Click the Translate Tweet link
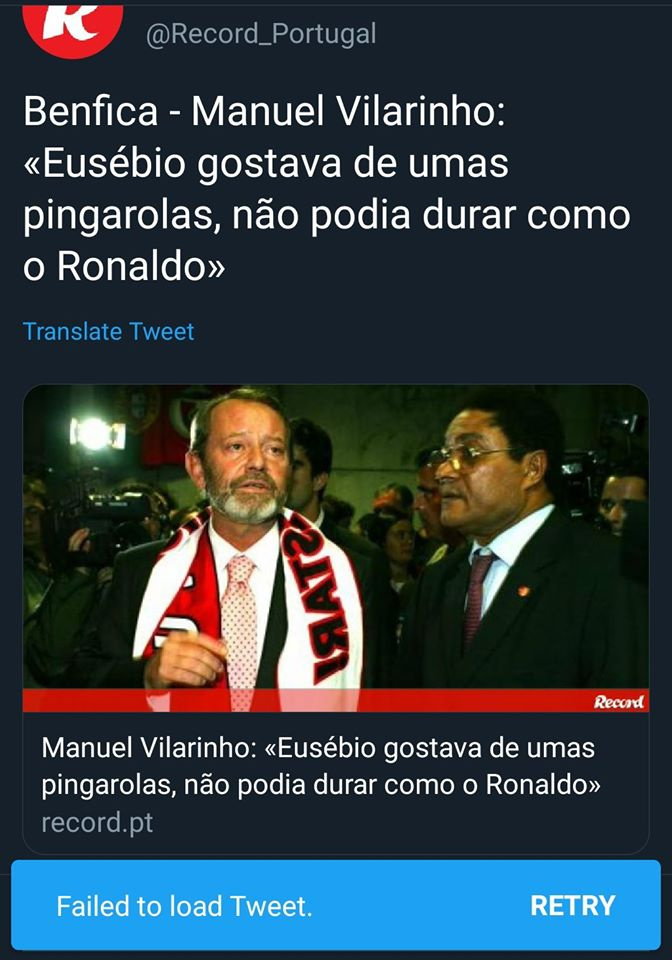 click(108, 331)
